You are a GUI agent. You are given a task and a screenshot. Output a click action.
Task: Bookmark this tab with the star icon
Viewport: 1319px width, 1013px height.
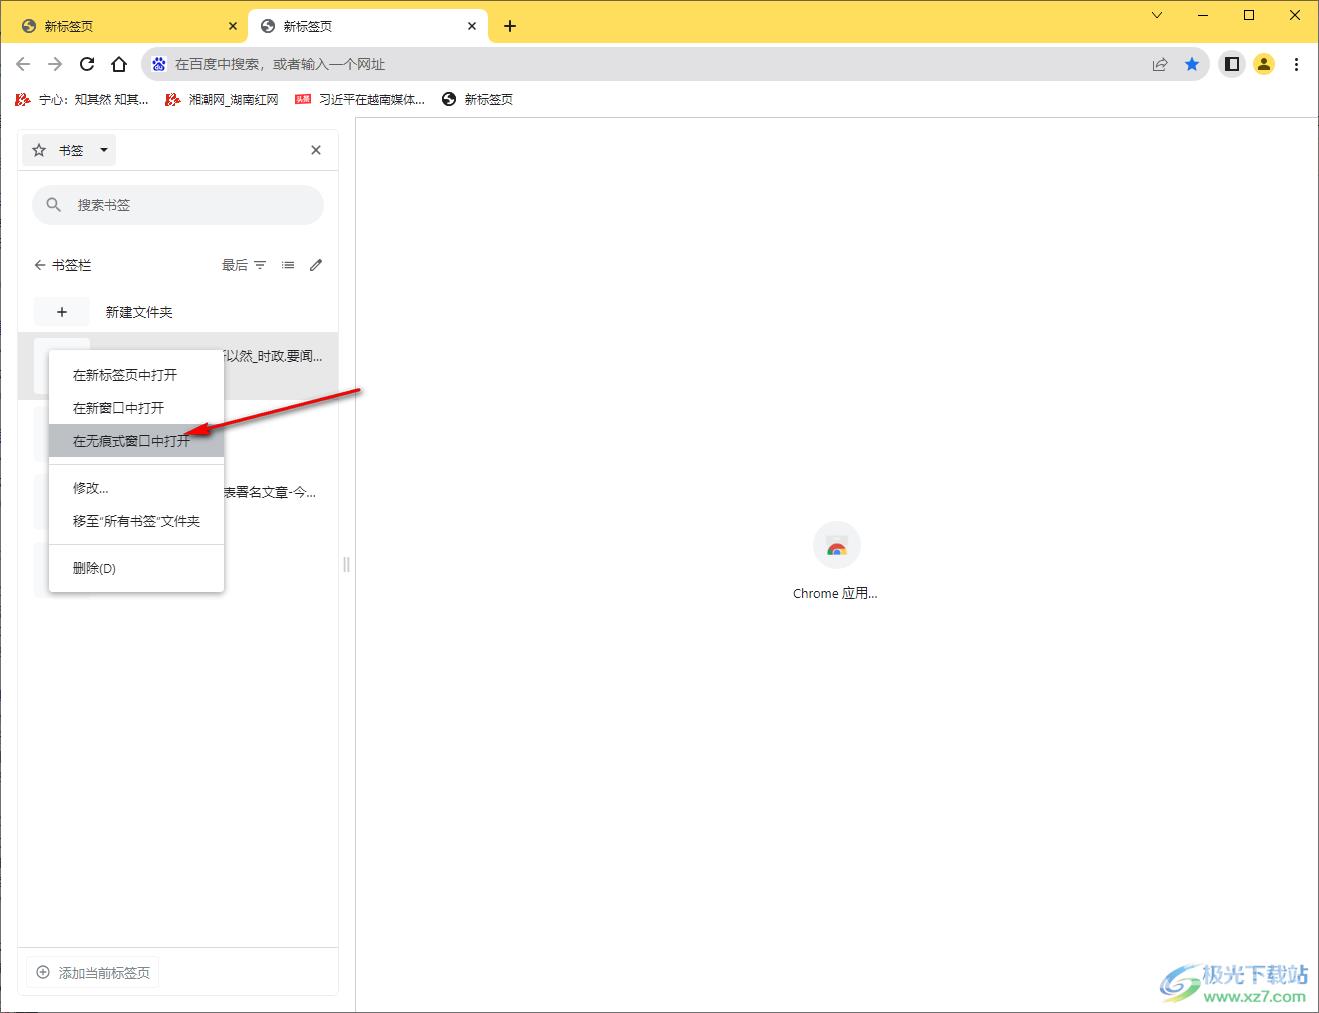coord(1192,64)
